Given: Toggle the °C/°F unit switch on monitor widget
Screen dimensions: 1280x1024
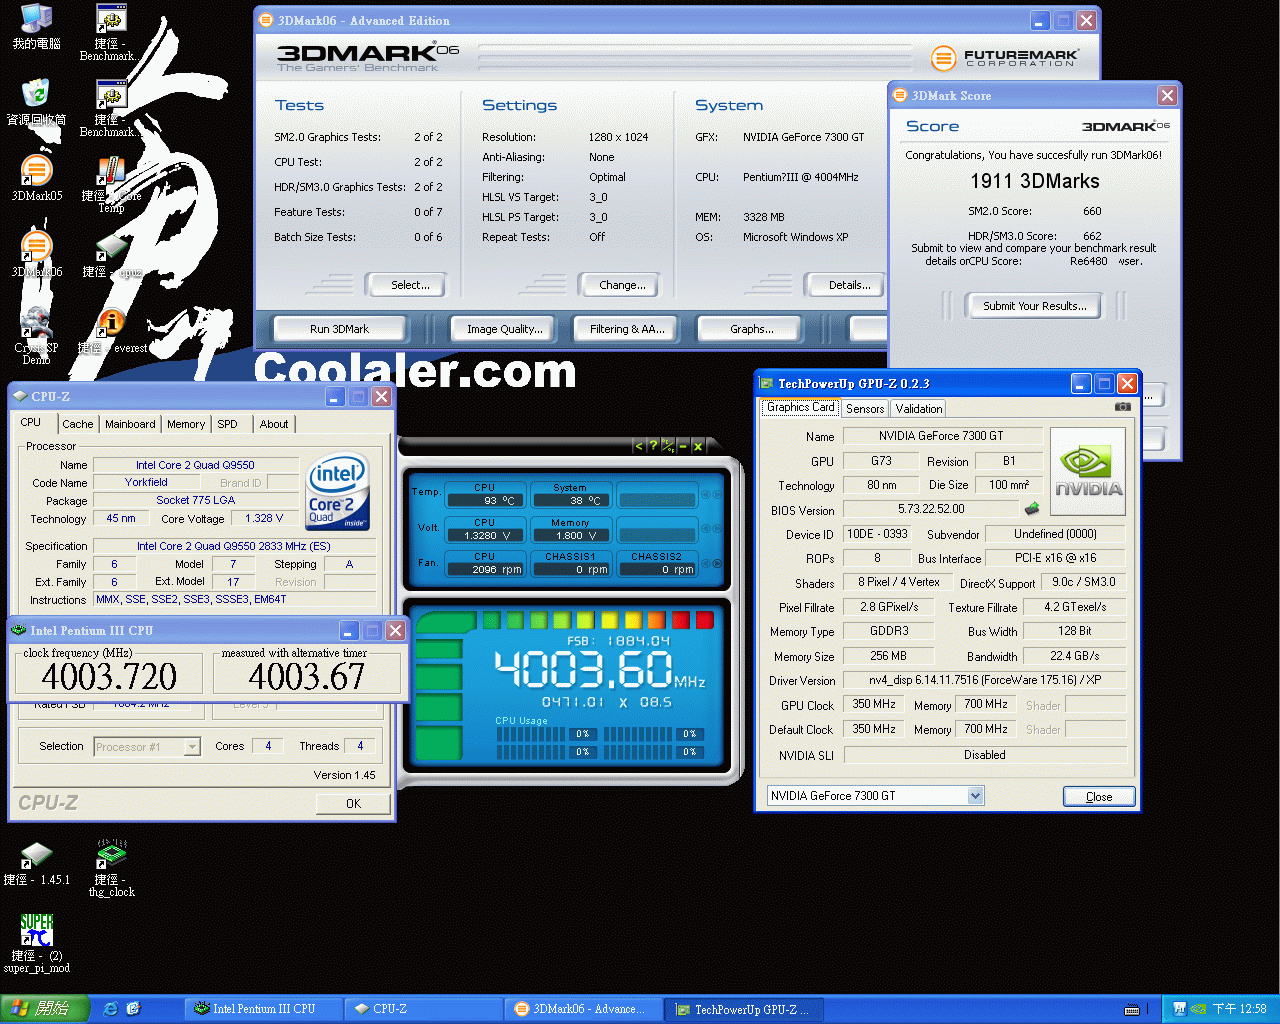Looking at the screenshot, I should click(668, 446).
